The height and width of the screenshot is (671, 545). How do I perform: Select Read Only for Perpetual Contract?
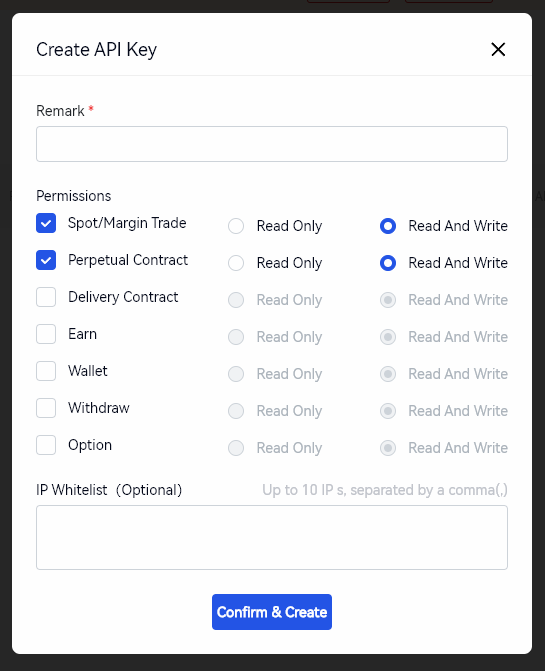(236, 263)
